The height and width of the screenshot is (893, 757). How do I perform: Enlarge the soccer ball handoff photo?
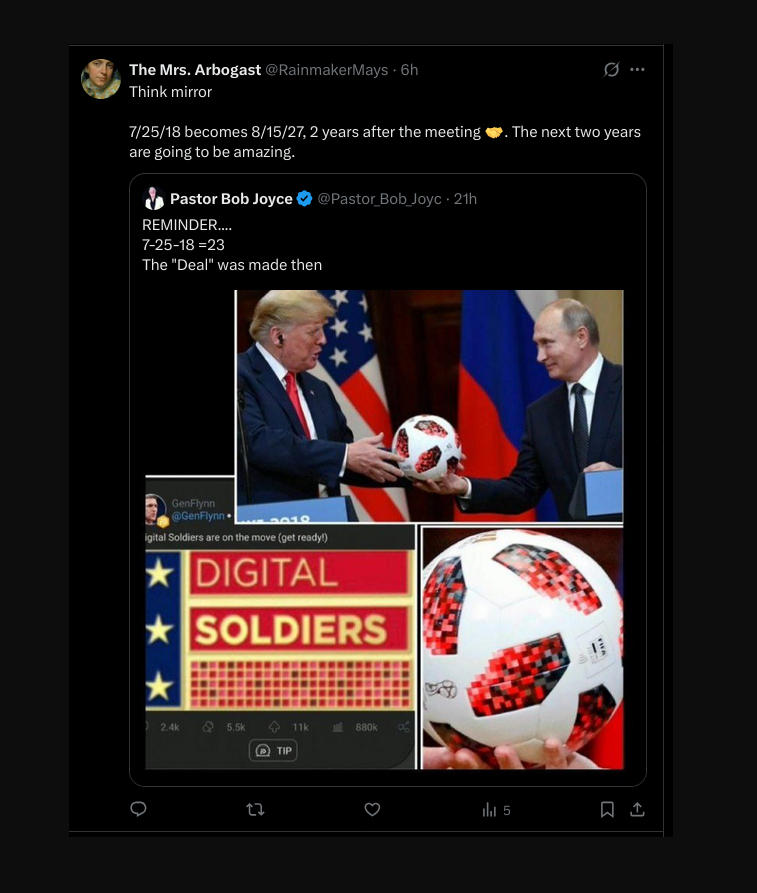point(429,405)
